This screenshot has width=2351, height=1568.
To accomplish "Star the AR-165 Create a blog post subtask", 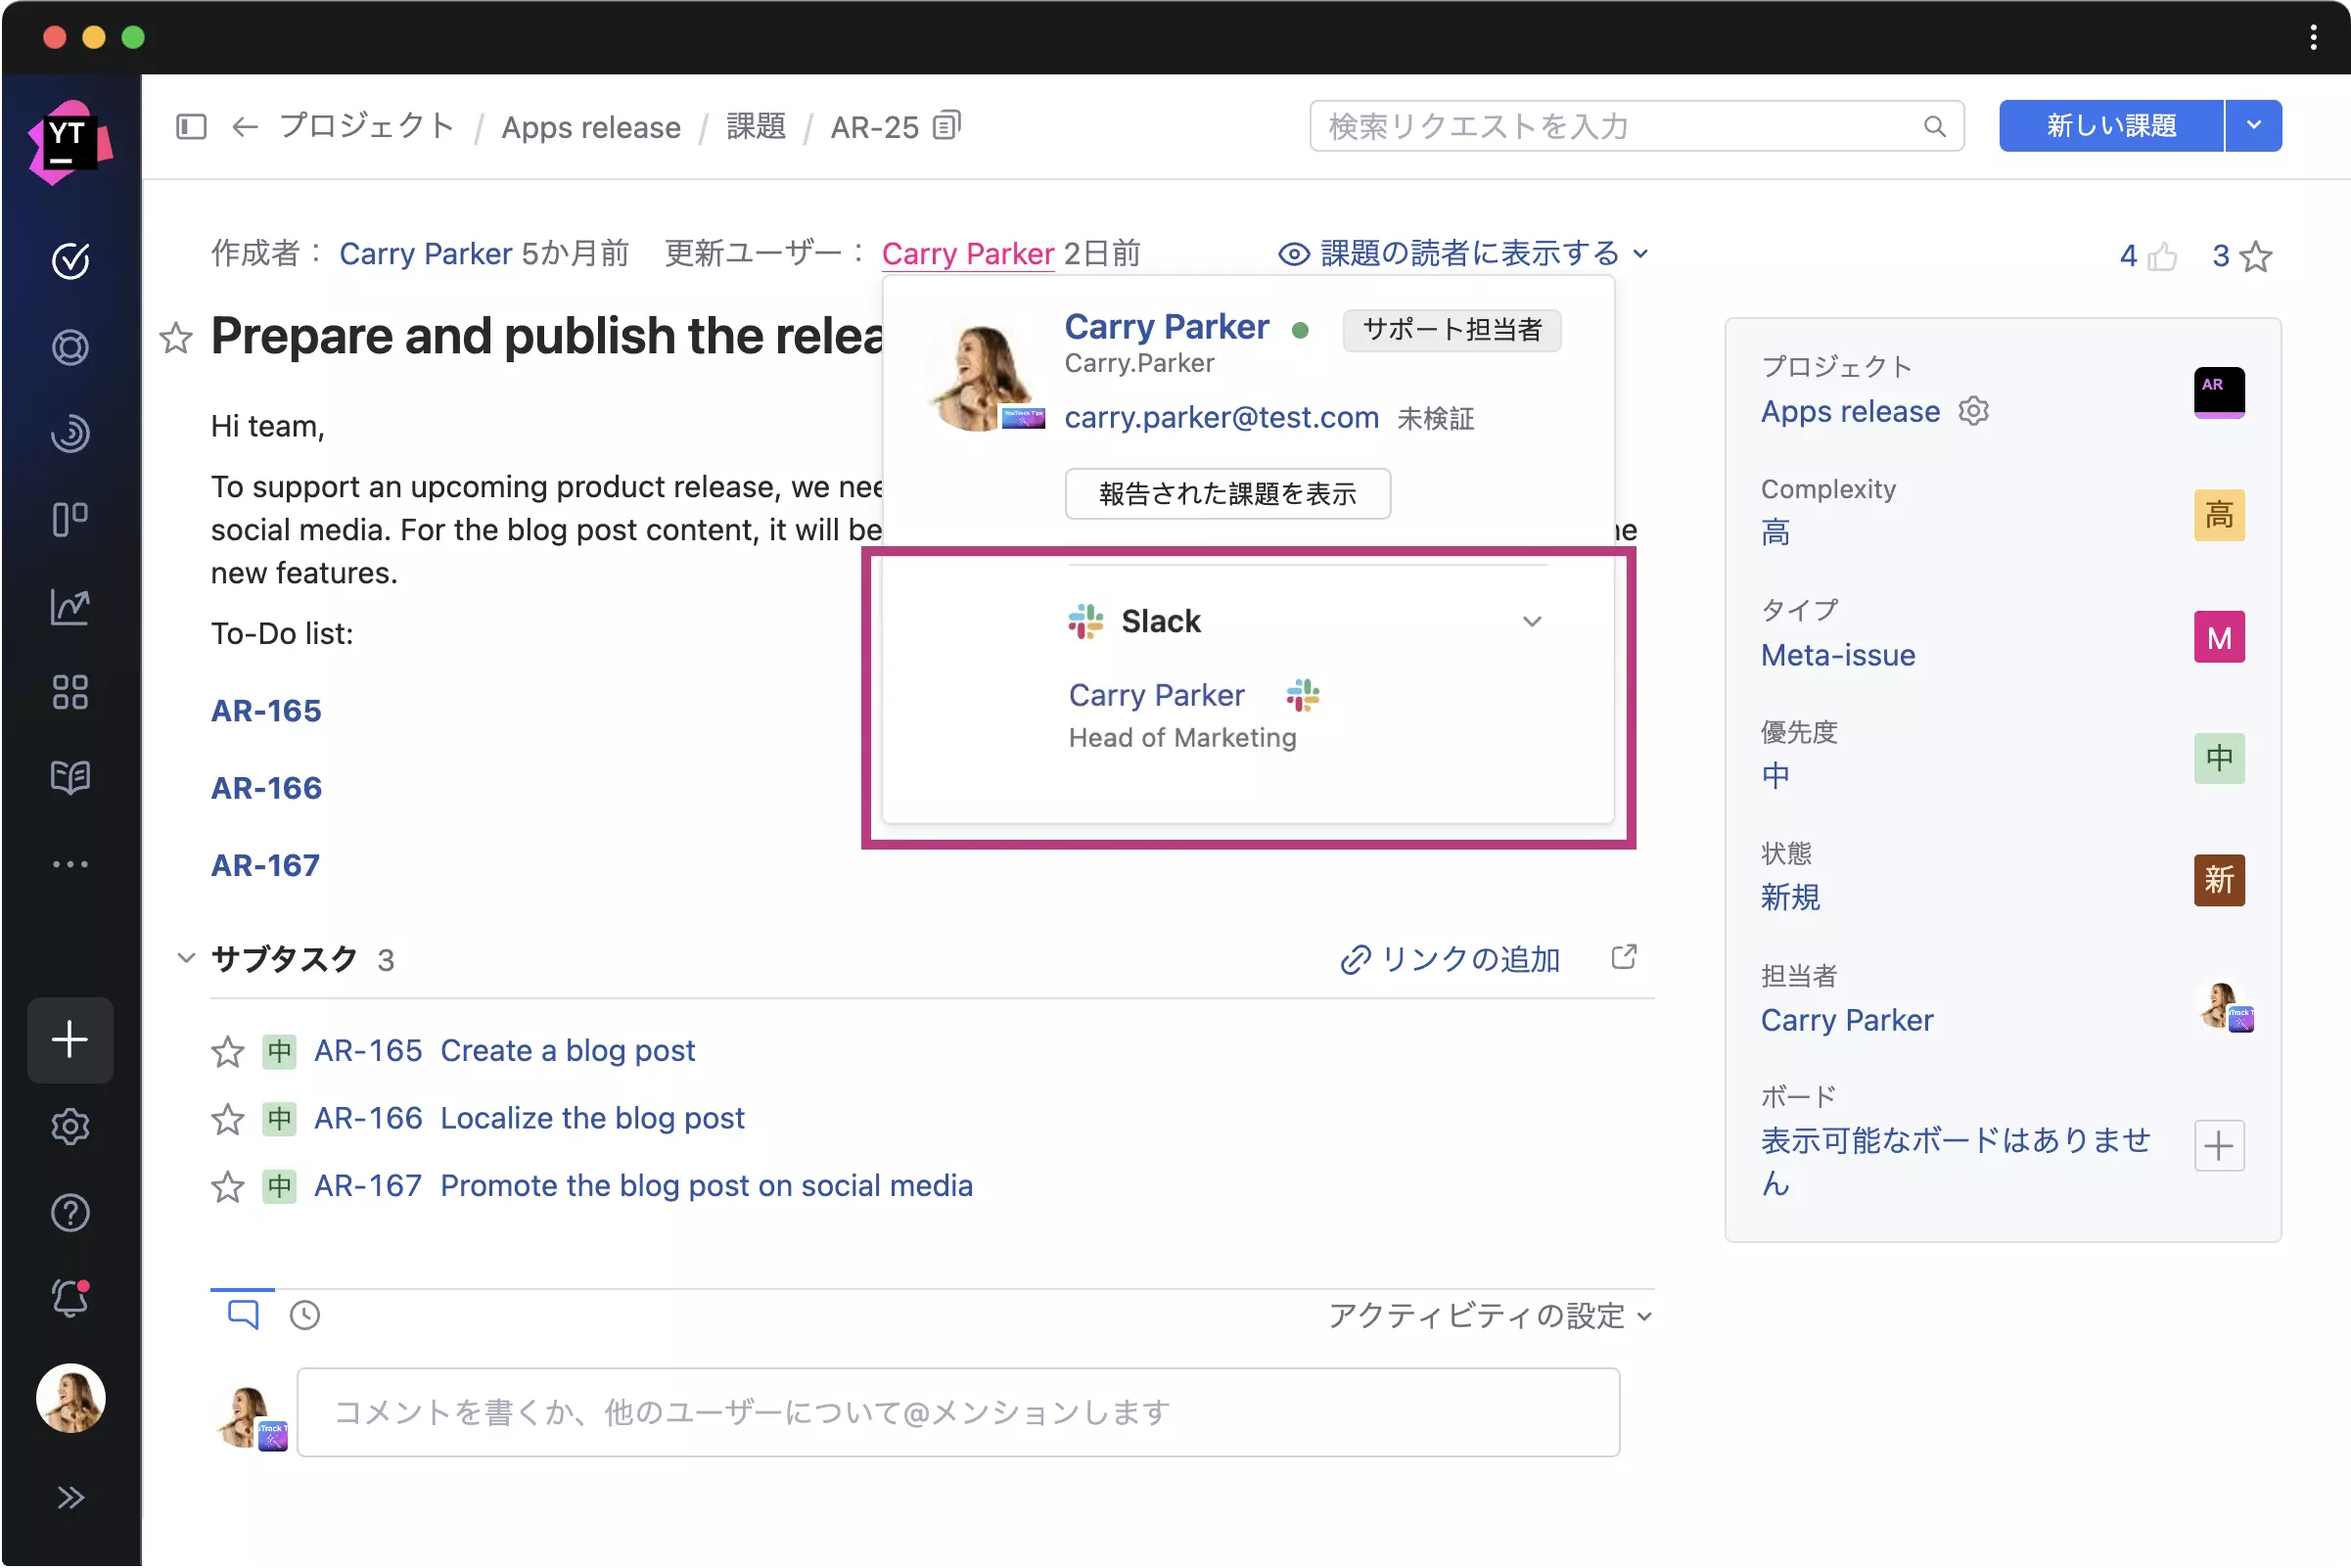I will click(228, 1051).
